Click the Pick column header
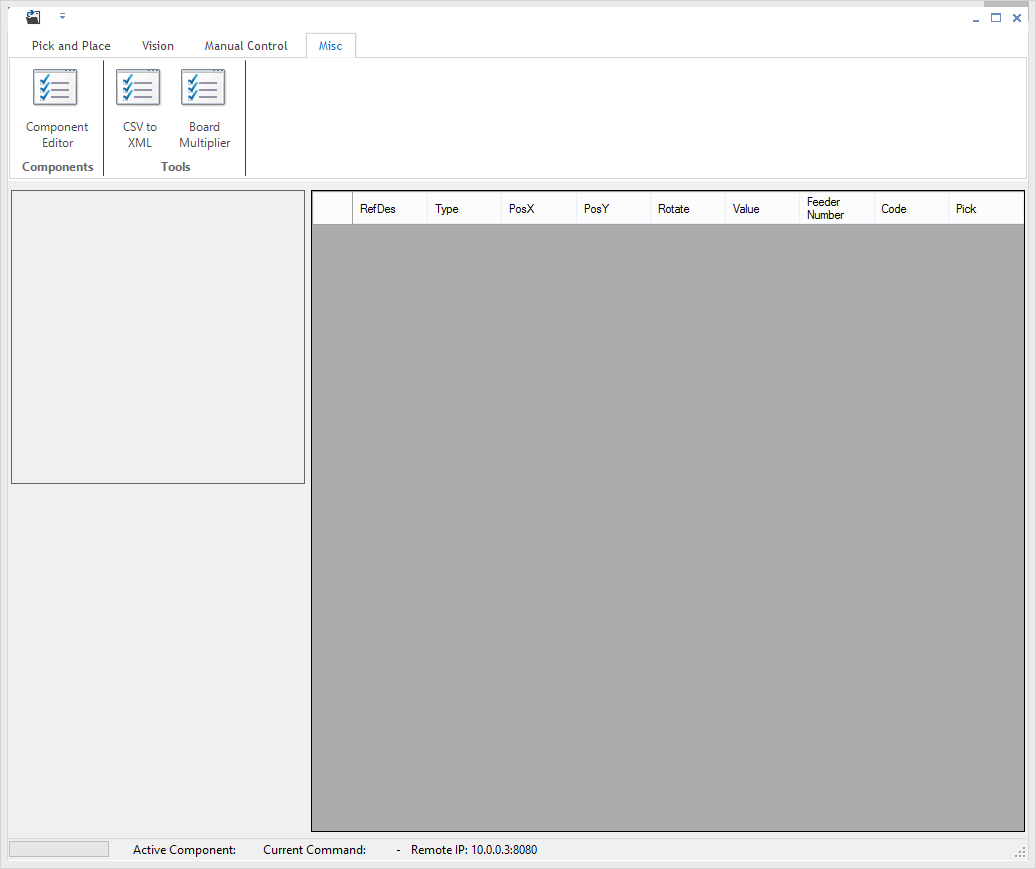This screenshot has width=1036, height=869. click(x=984, y=209)
